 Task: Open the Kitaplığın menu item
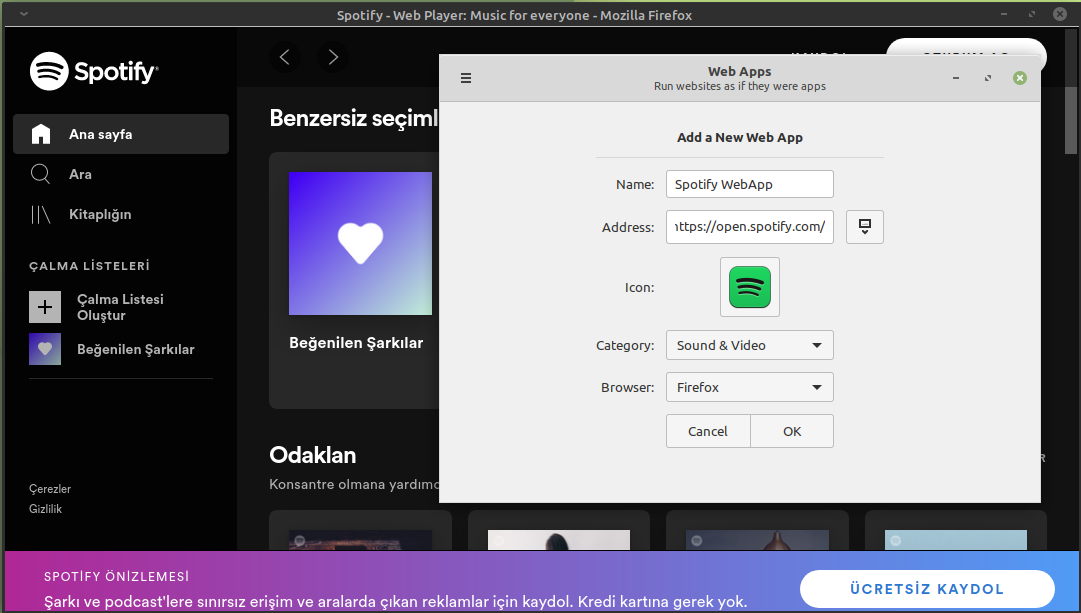coord(121,214)
